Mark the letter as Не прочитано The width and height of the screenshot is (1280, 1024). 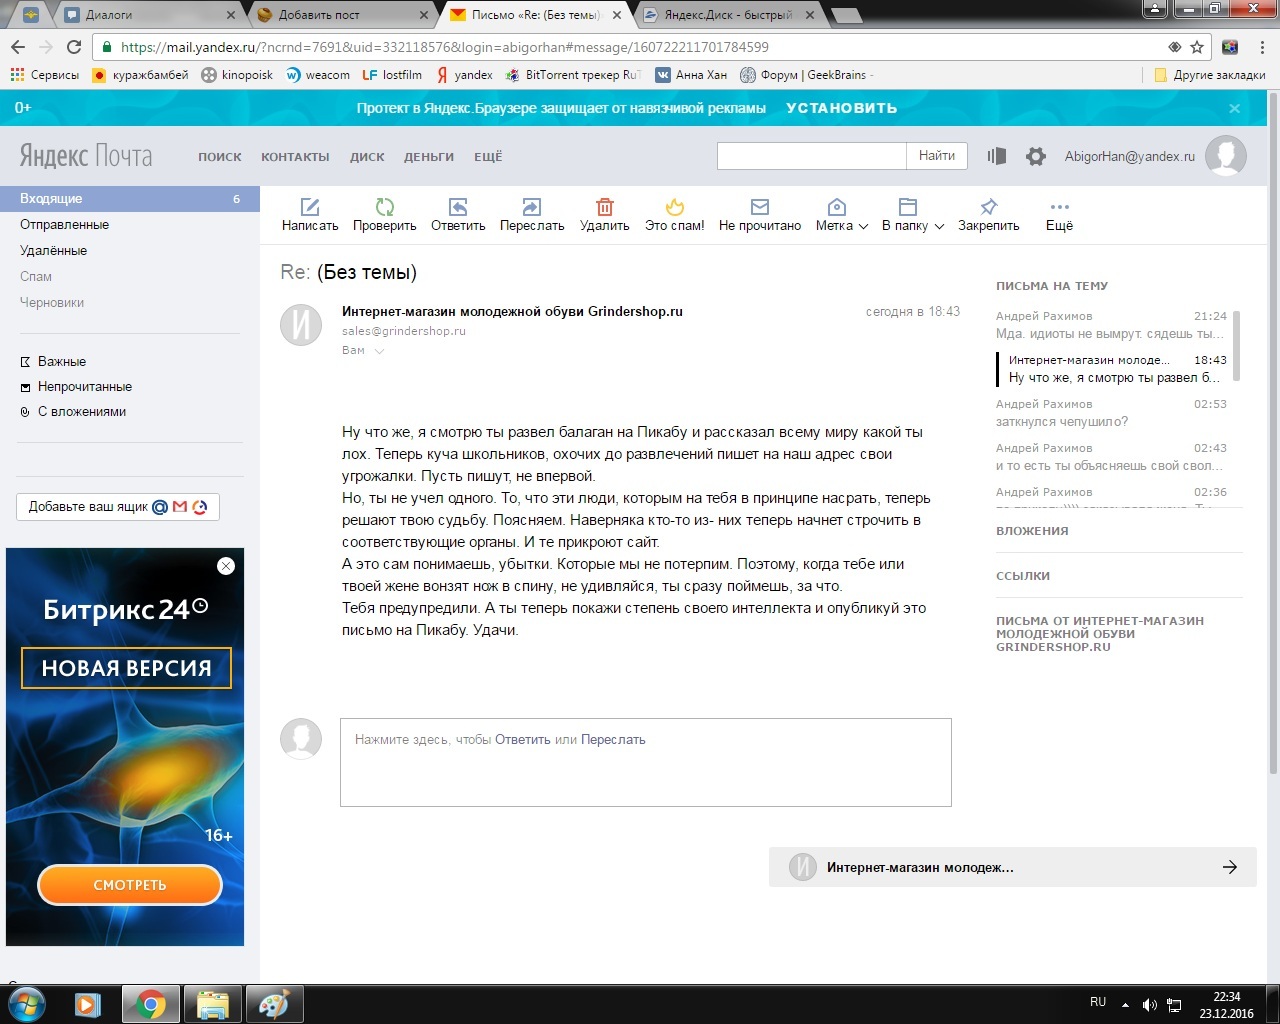(x=760, y=215)
